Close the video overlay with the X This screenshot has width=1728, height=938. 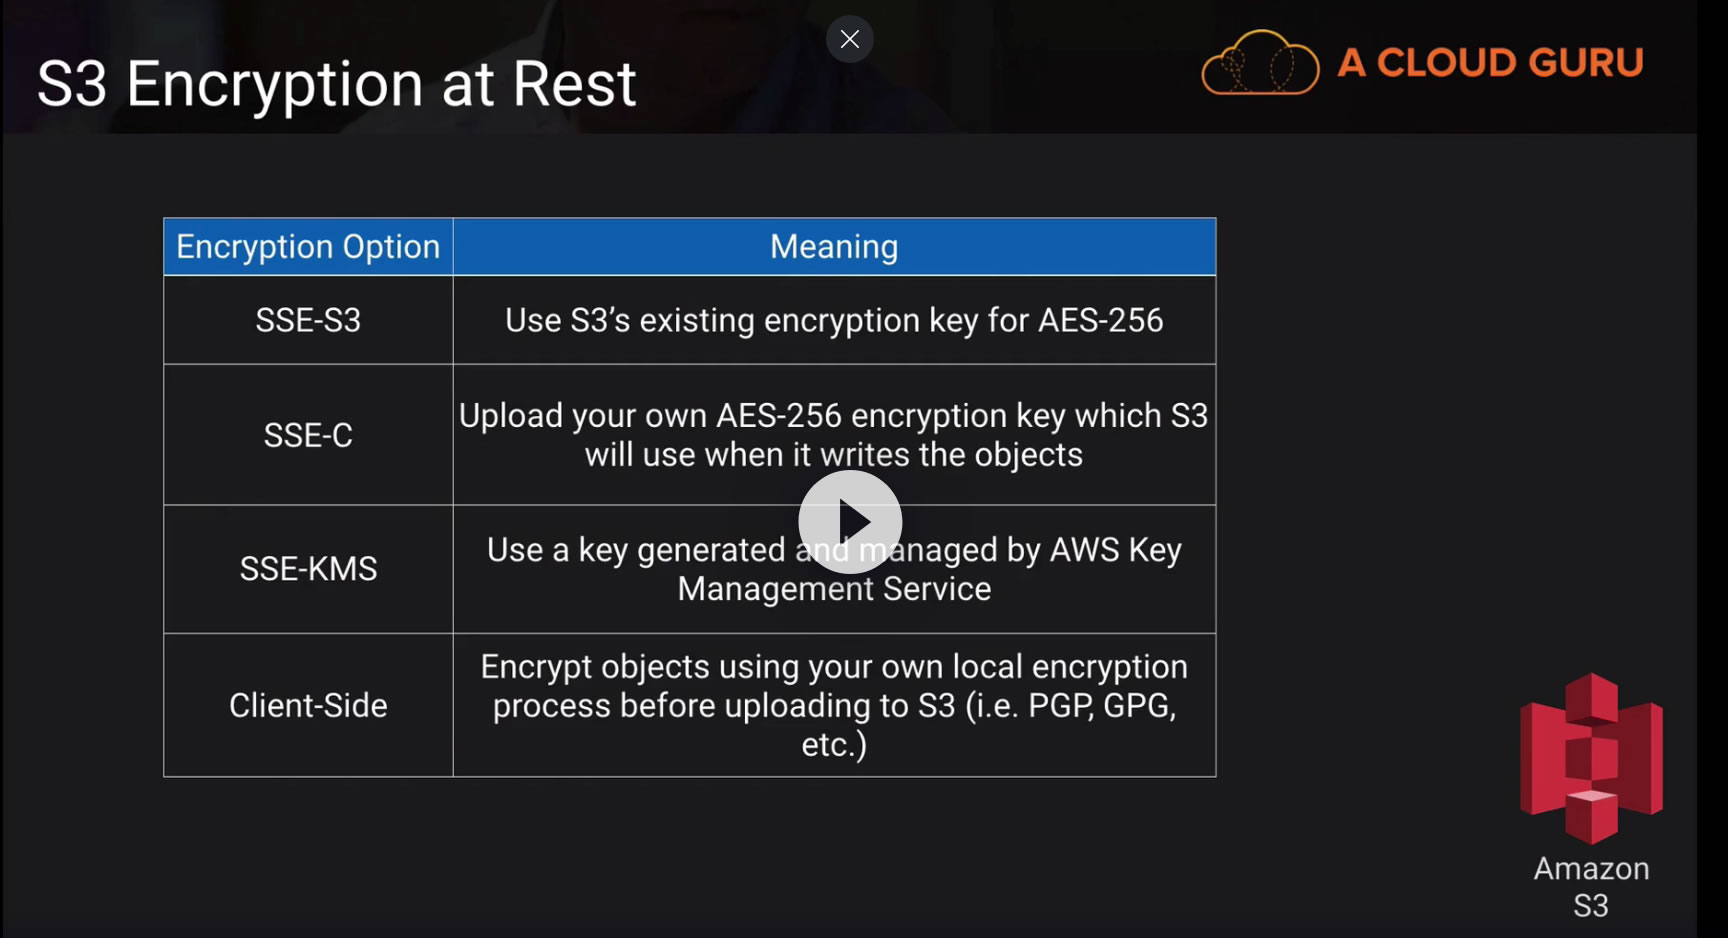coord(850,39)
